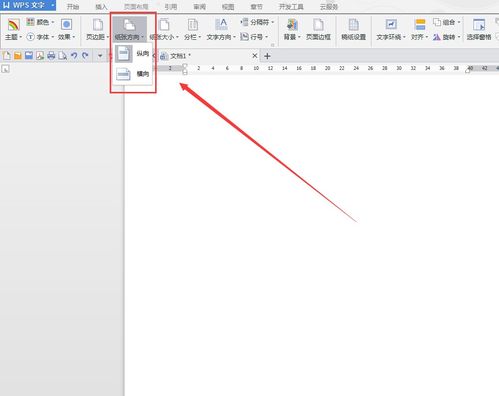The image size is (499, 396).
Task: Open the 选择窗格 selection pane
Action: (479, 29)
